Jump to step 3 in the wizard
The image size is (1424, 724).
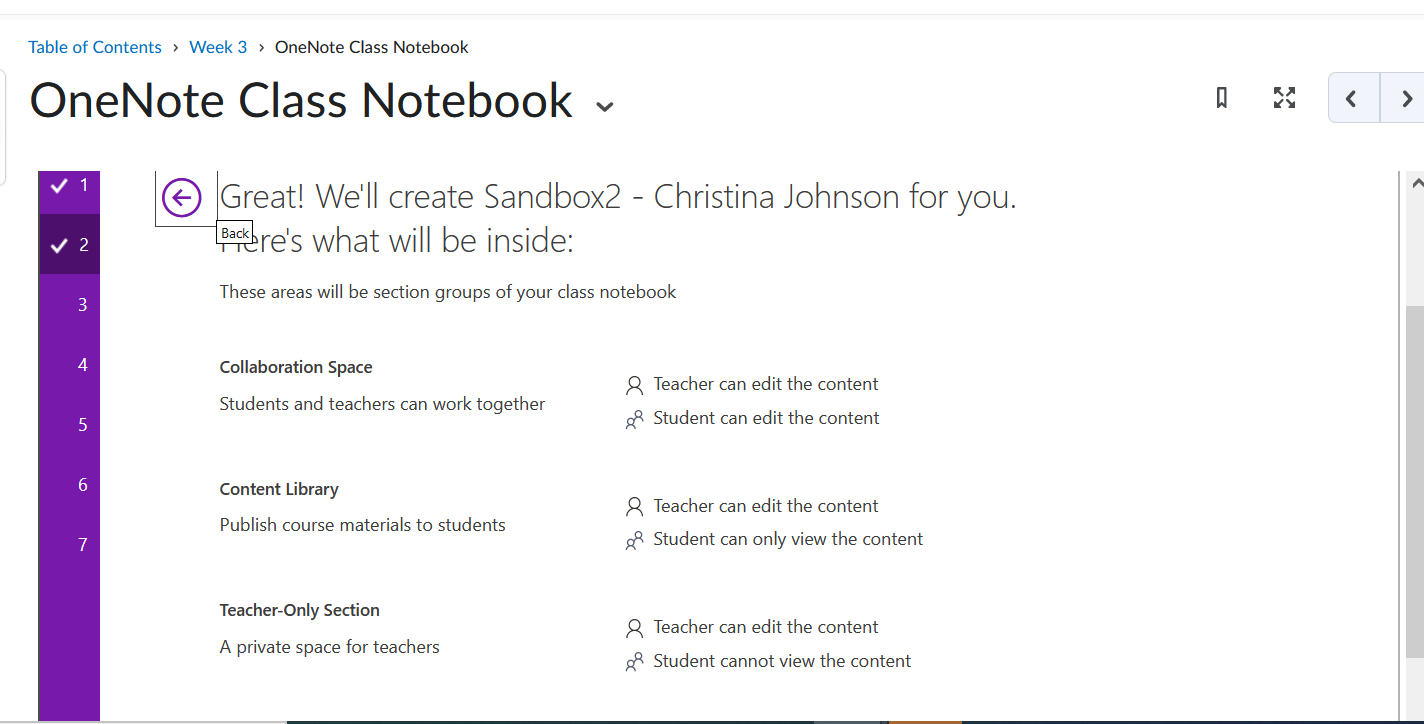82,305
